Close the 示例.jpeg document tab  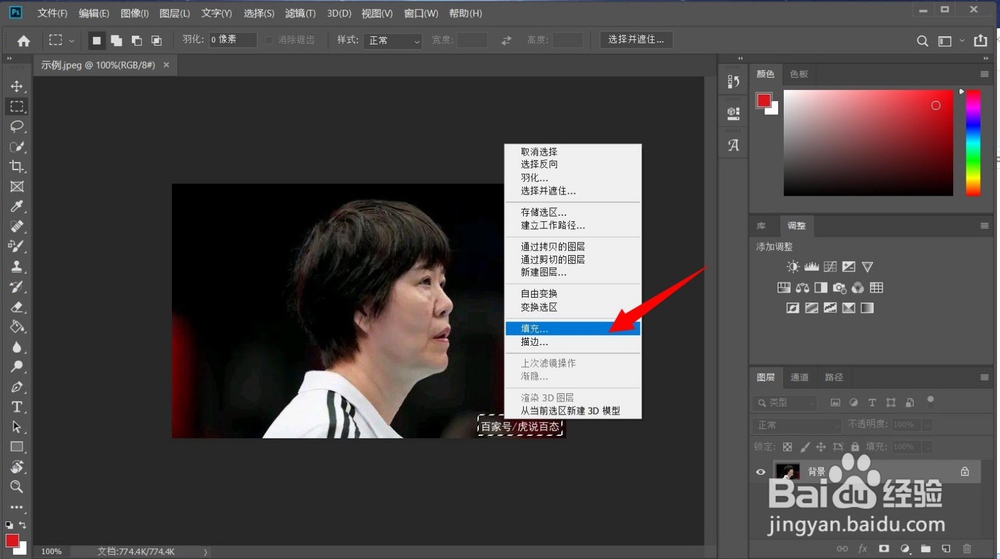pyautogui.click(x=166, y=65)
